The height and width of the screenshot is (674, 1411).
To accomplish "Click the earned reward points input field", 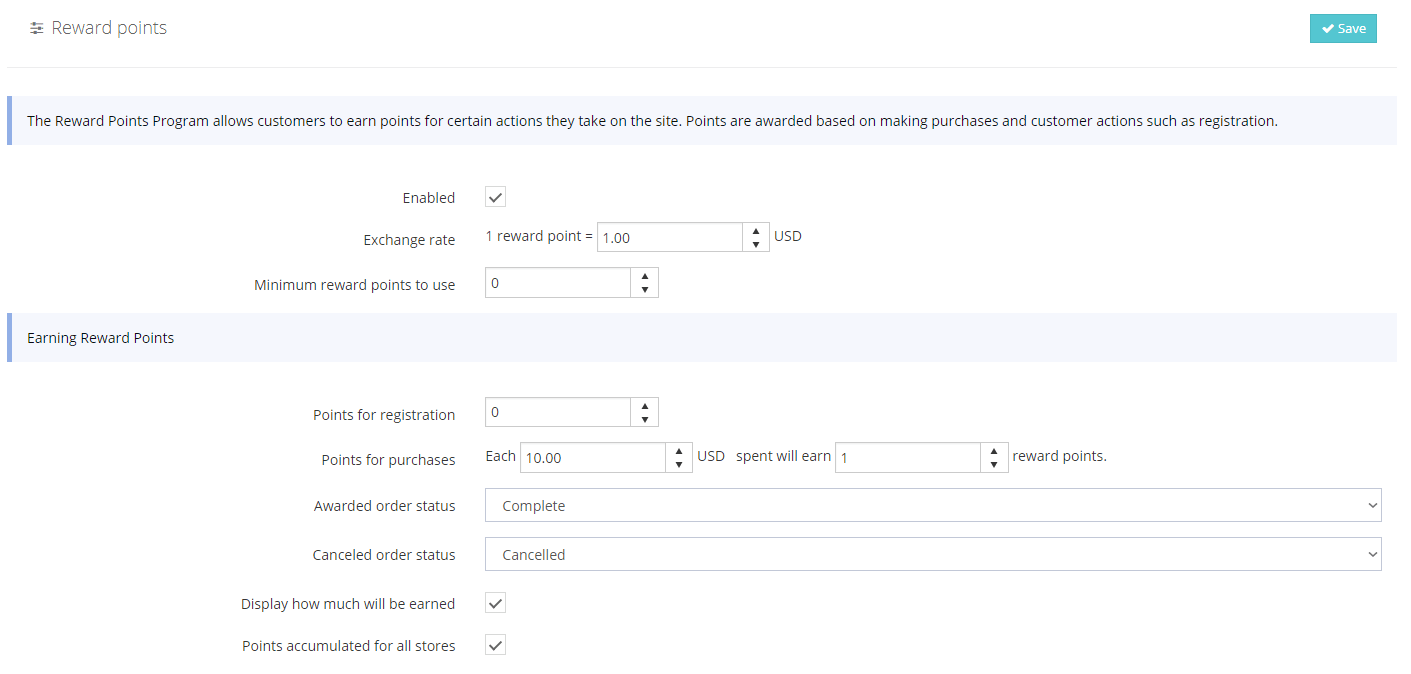I will [x=908, y=457].
